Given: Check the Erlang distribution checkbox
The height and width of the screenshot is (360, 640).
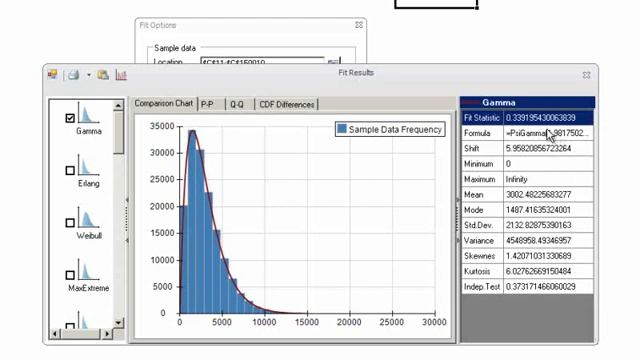Looking at the screenshot, I should coord(70,170).
